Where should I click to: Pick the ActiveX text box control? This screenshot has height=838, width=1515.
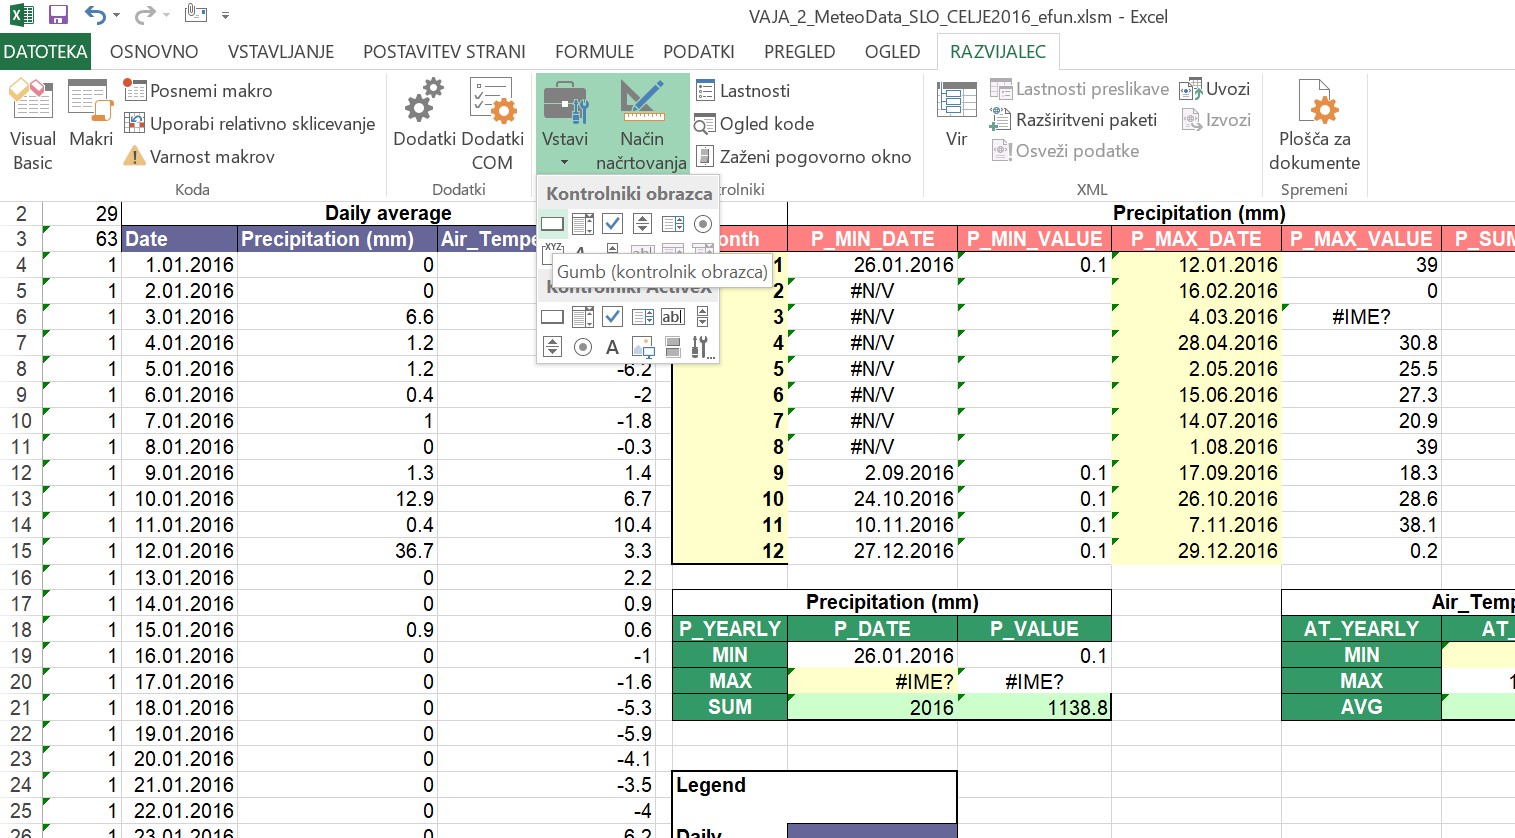(673, 317)
